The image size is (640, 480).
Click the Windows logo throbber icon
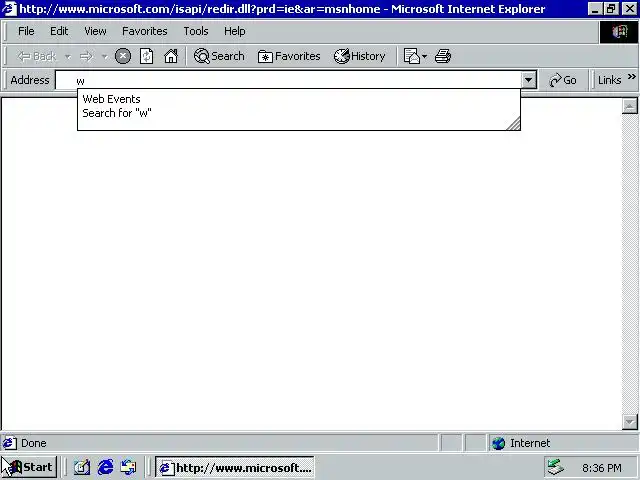(619, 31)
